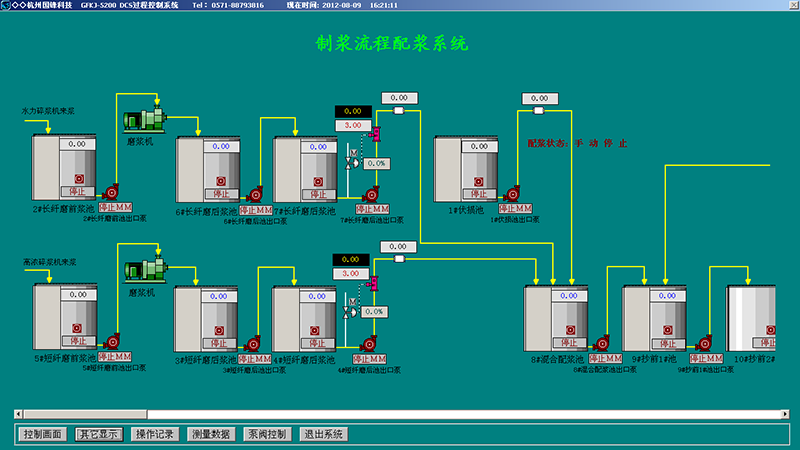800x450 pixels.
Task: Click the 9#抄前1#池 outlet pump icon
Action: (x=703, y=342)
